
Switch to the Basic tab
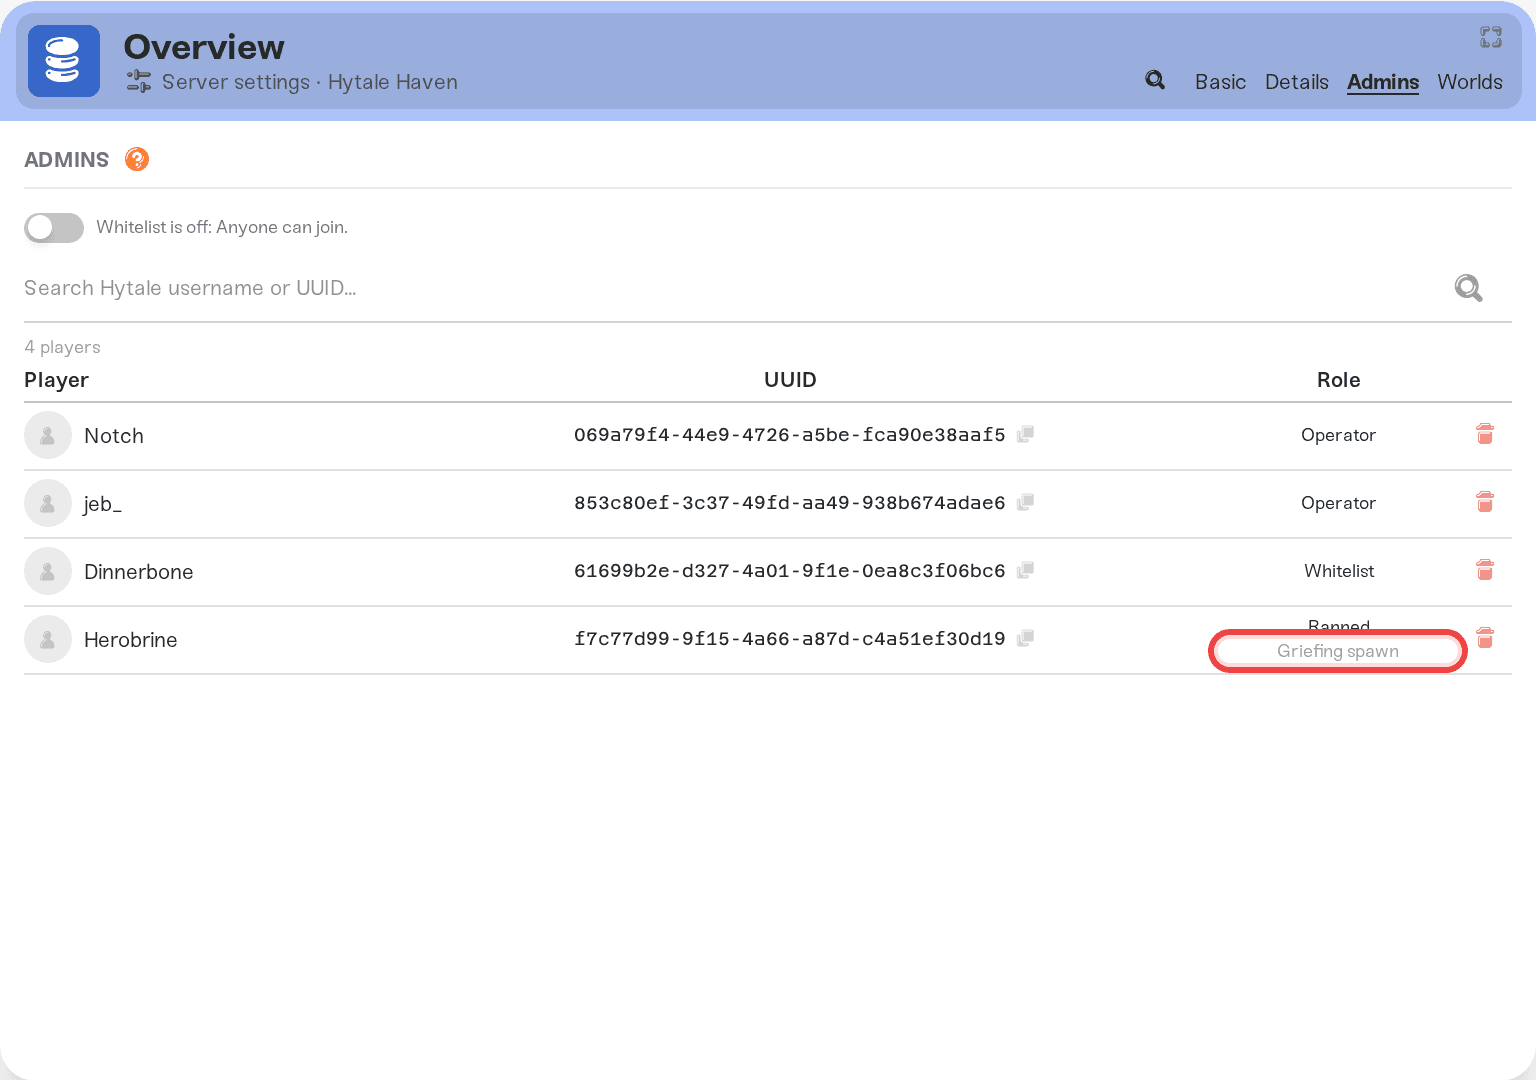pos(1220,82)
